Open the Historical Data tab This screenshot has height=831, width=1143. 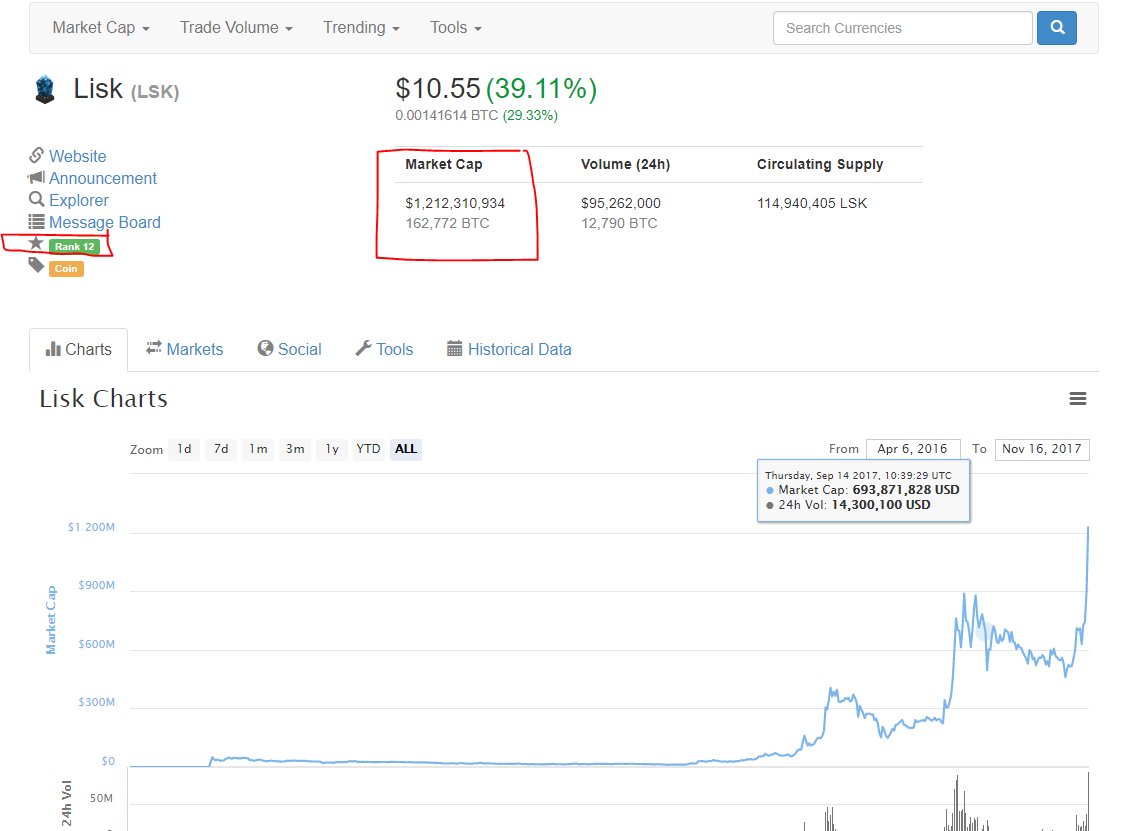[x=509, y=349]
